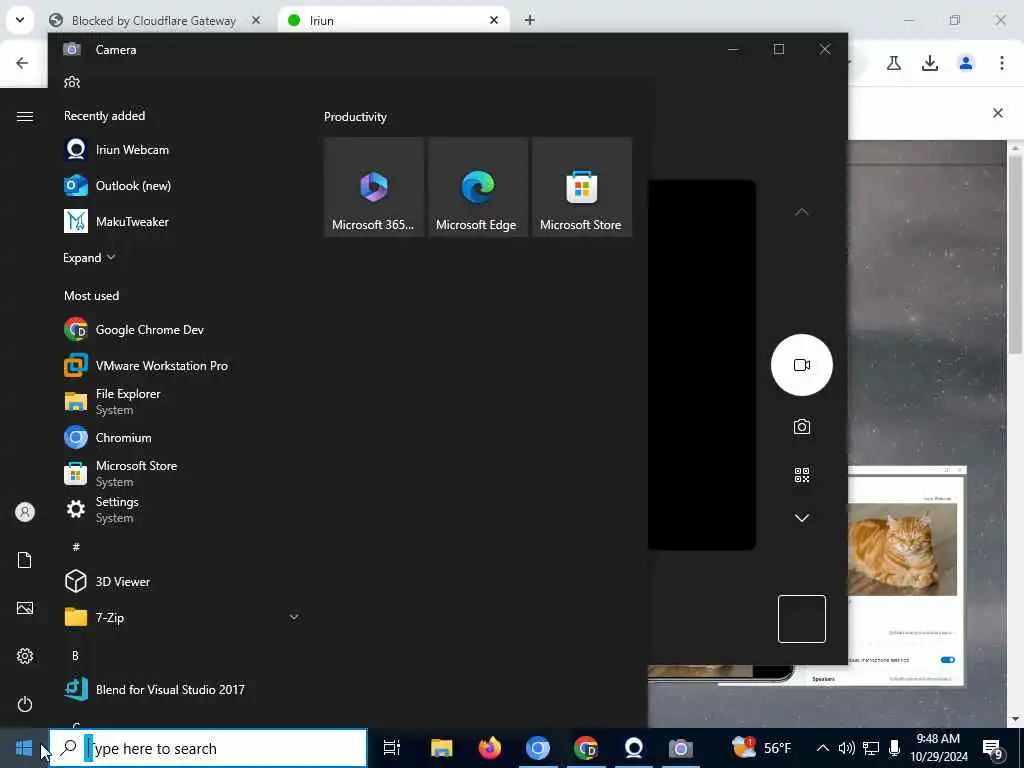The image size is (1024, 768).
Task: Open Task View on the taskbar
Action: [x=392, y=748]
